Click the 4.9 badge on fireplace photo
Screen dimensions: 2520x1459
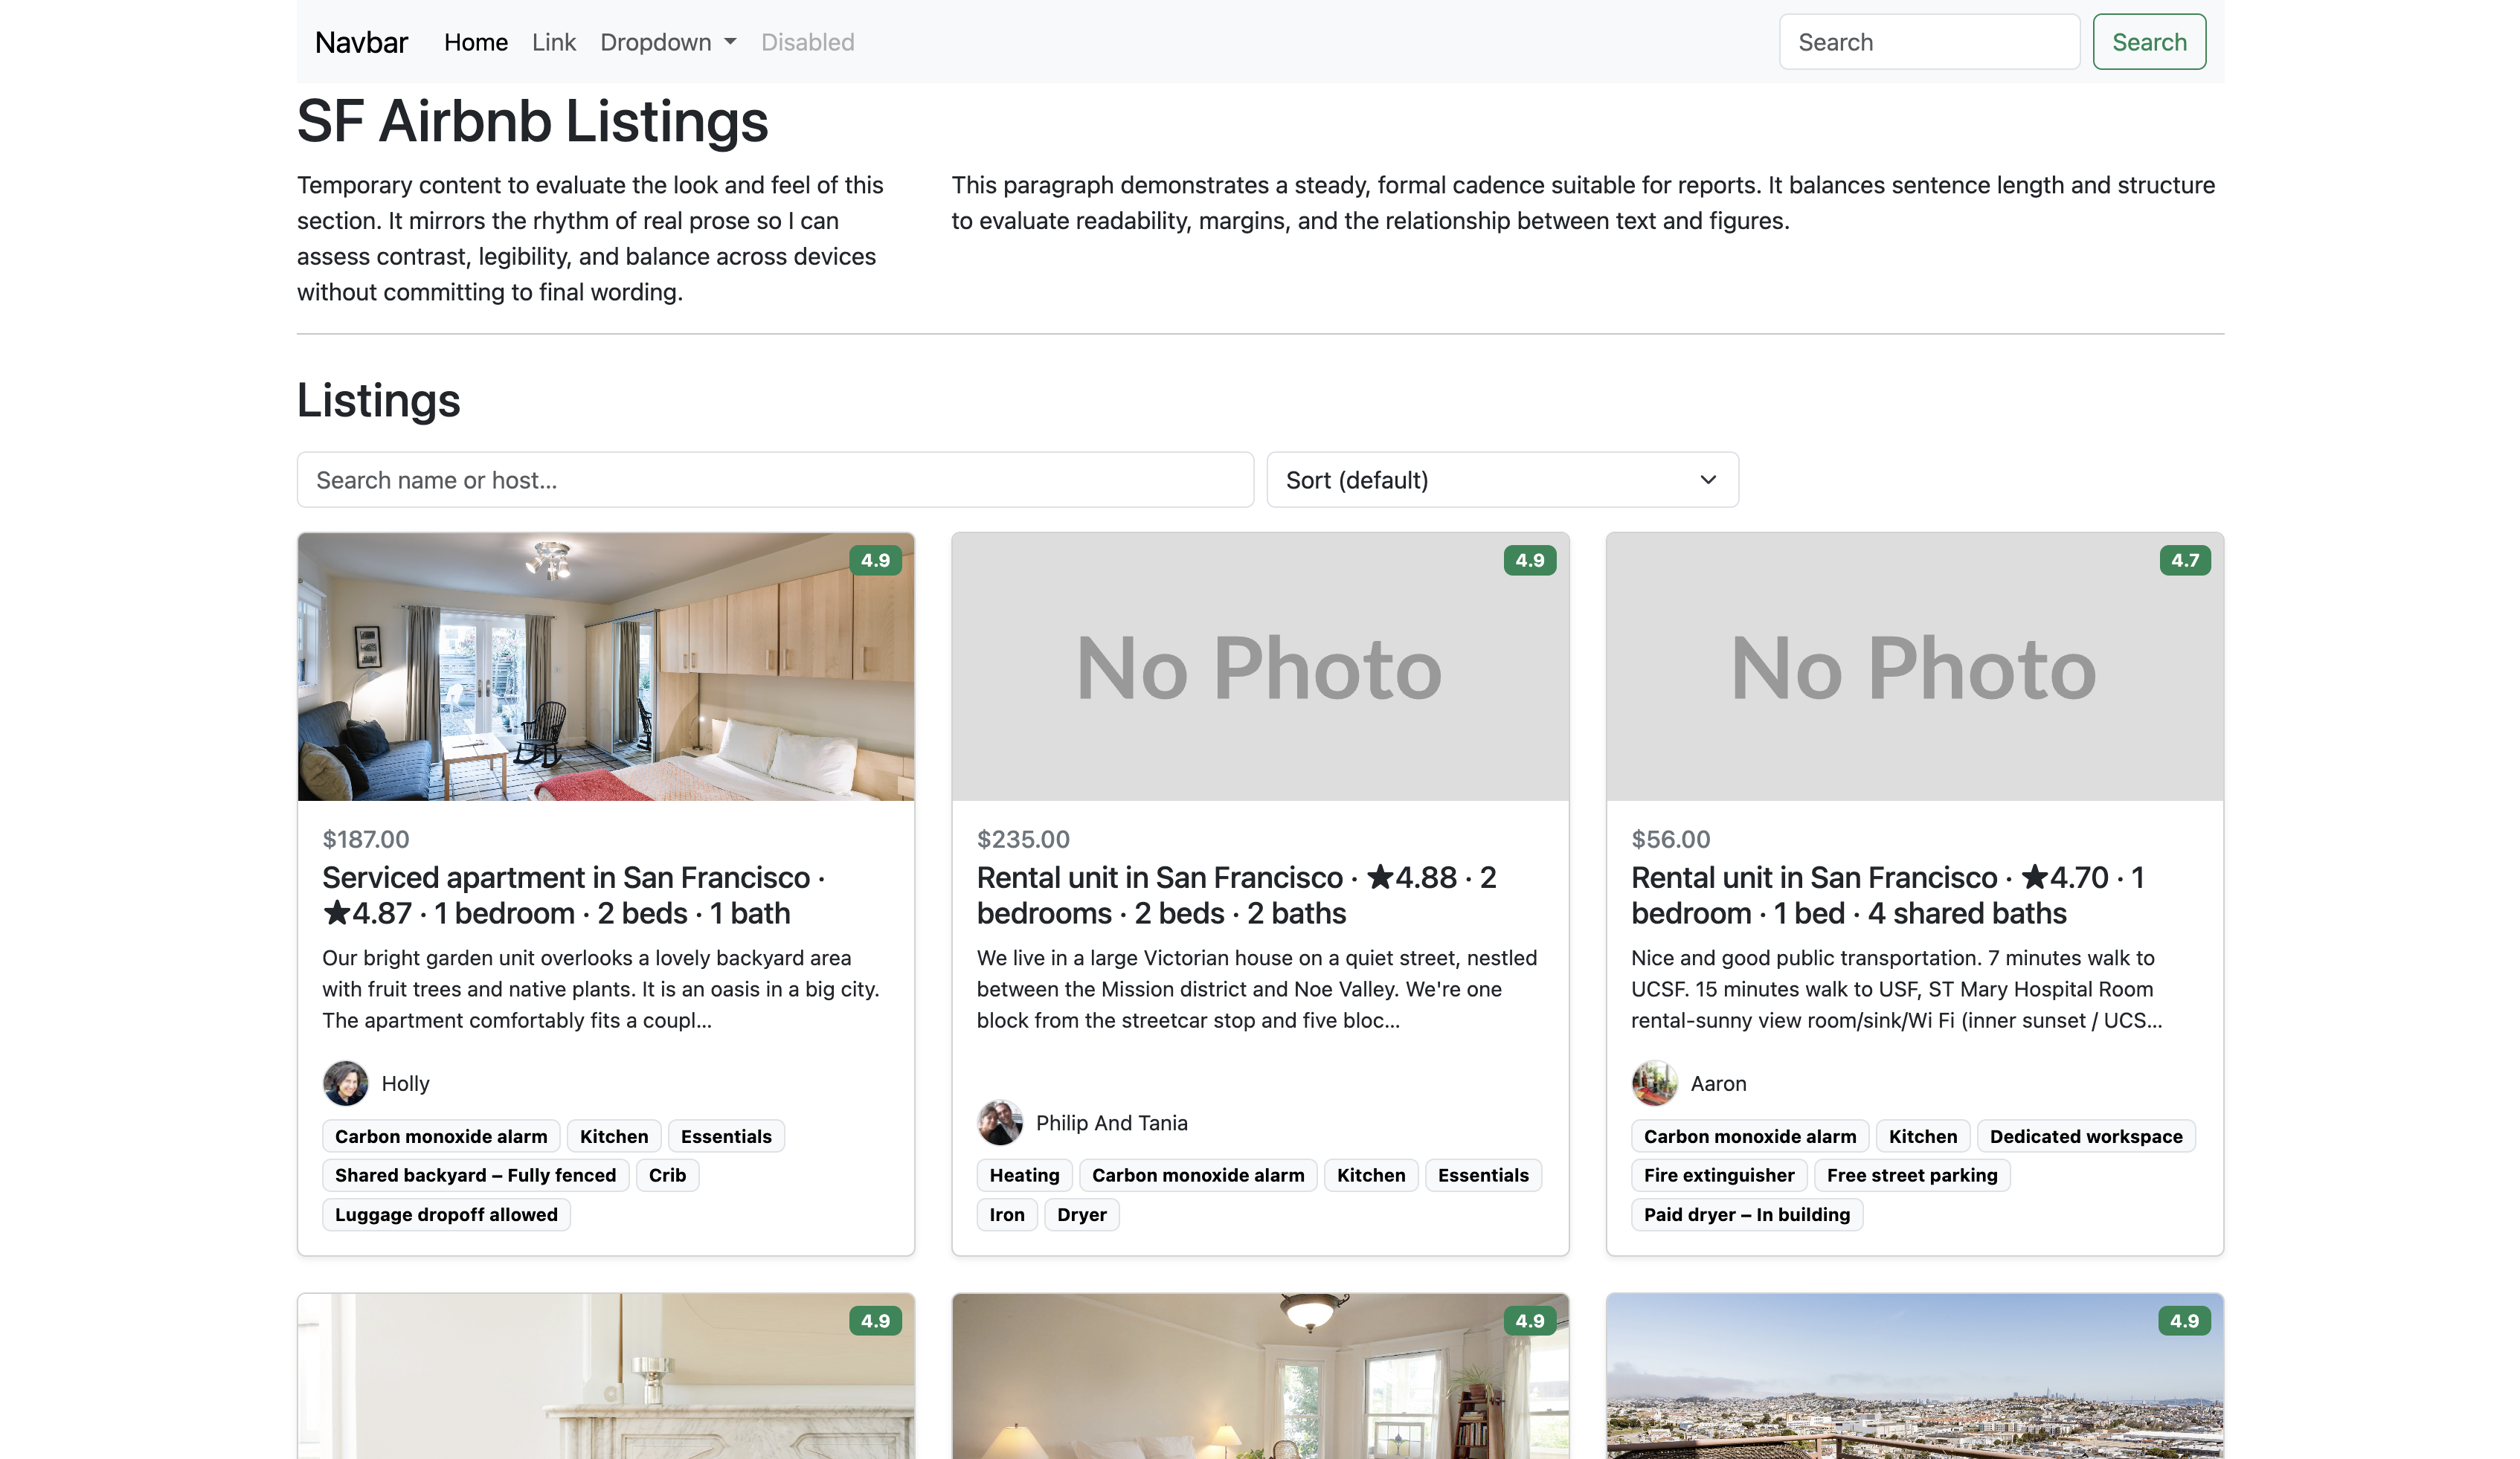tap(875, 1321)
